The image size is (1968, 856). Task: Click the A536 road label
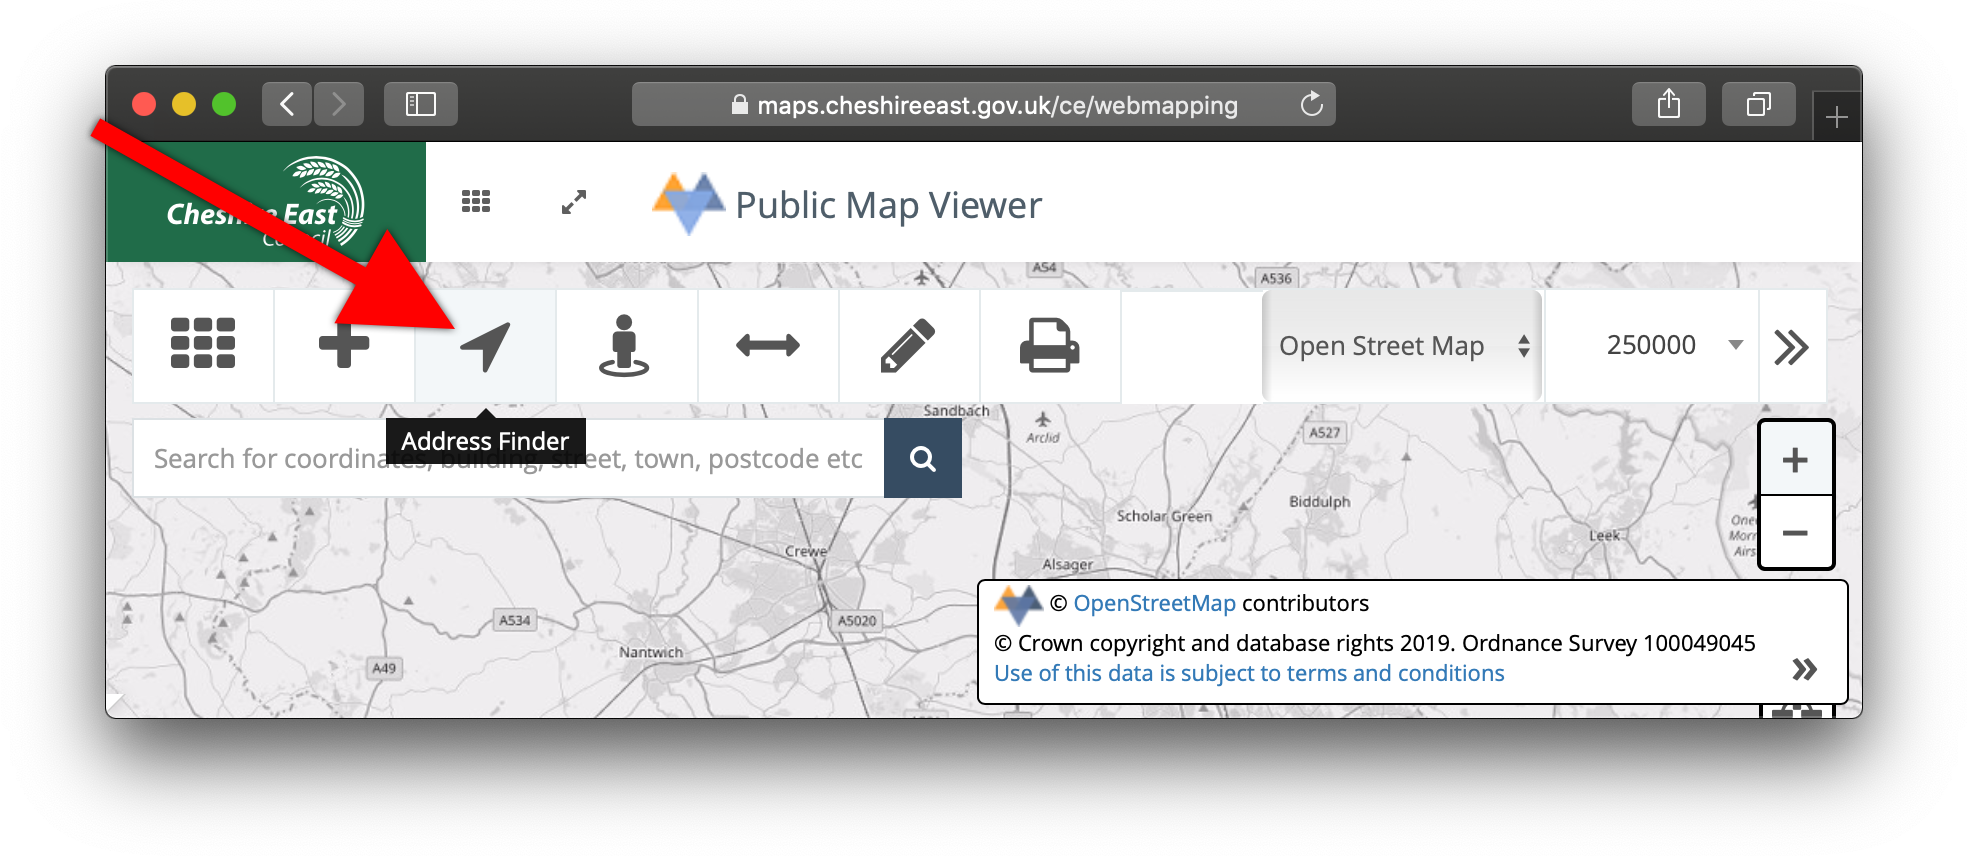click(1276, 278)
